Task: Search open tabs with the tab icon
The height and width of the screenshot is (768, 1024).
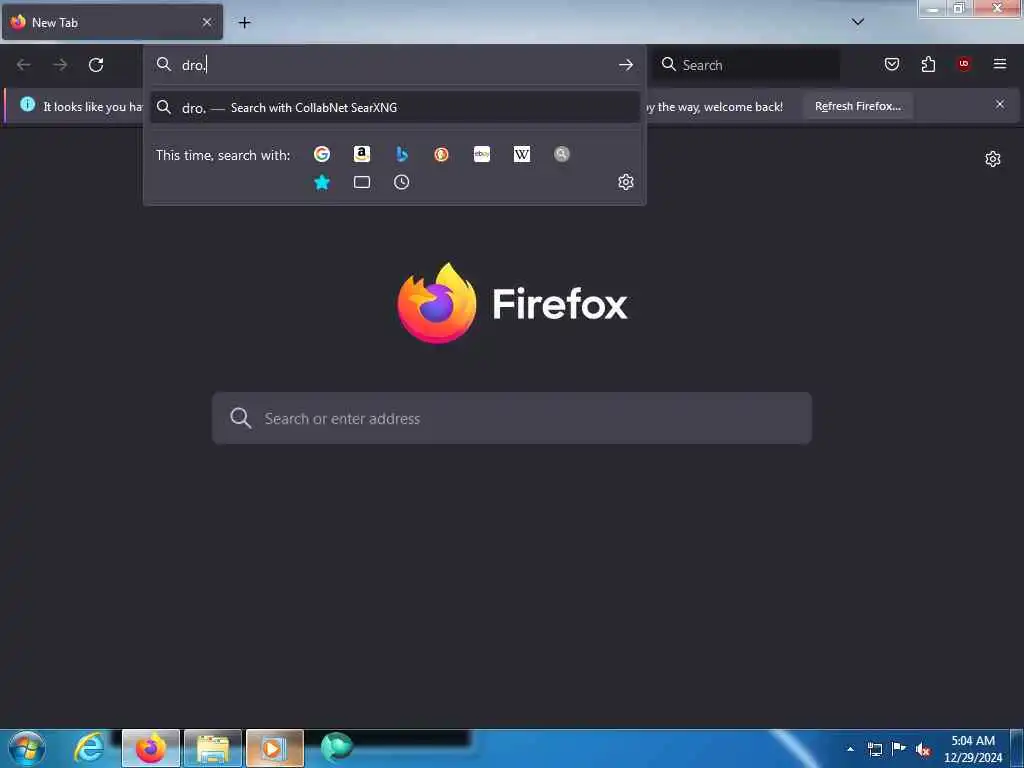Action: click(x=362, y=182)
